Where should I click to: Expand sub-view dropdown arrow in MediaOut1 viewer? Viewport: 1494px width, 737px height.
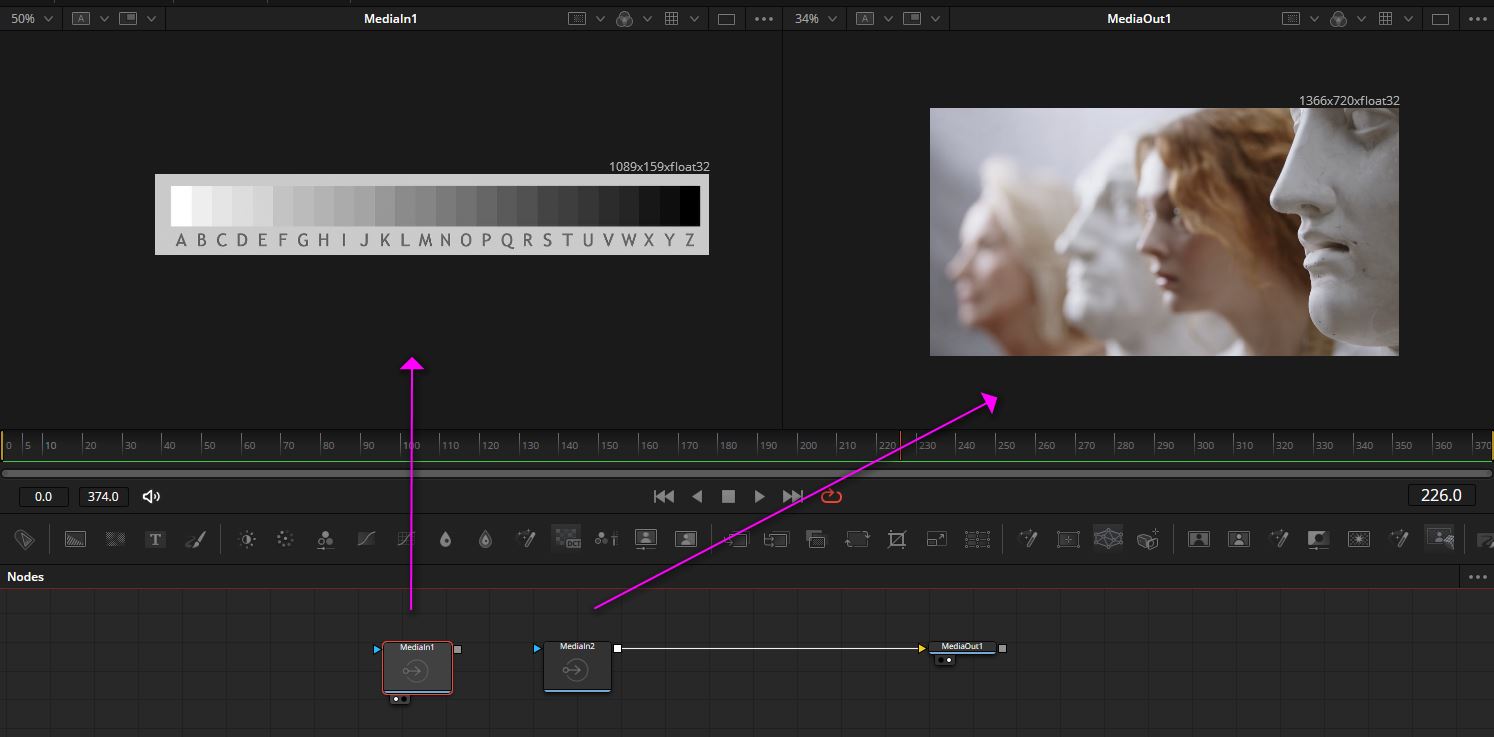pyautogui.click(x=937, y=19)
